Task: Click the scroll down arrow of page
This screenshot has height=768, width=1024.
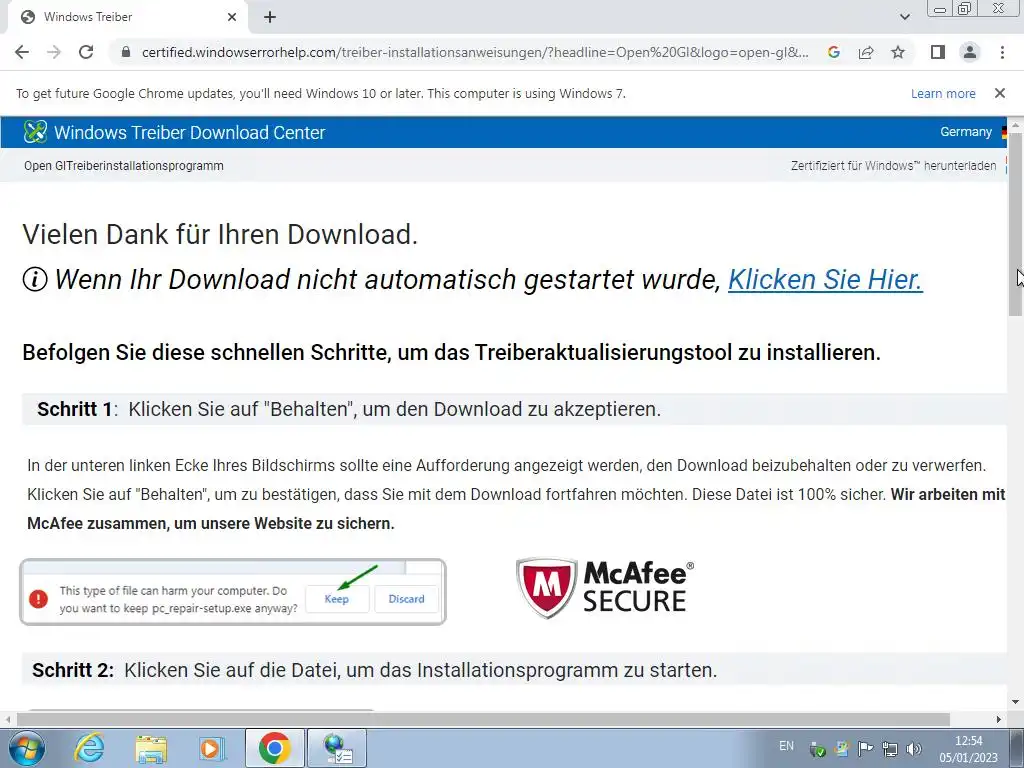Action: [x=1015, y=703]
